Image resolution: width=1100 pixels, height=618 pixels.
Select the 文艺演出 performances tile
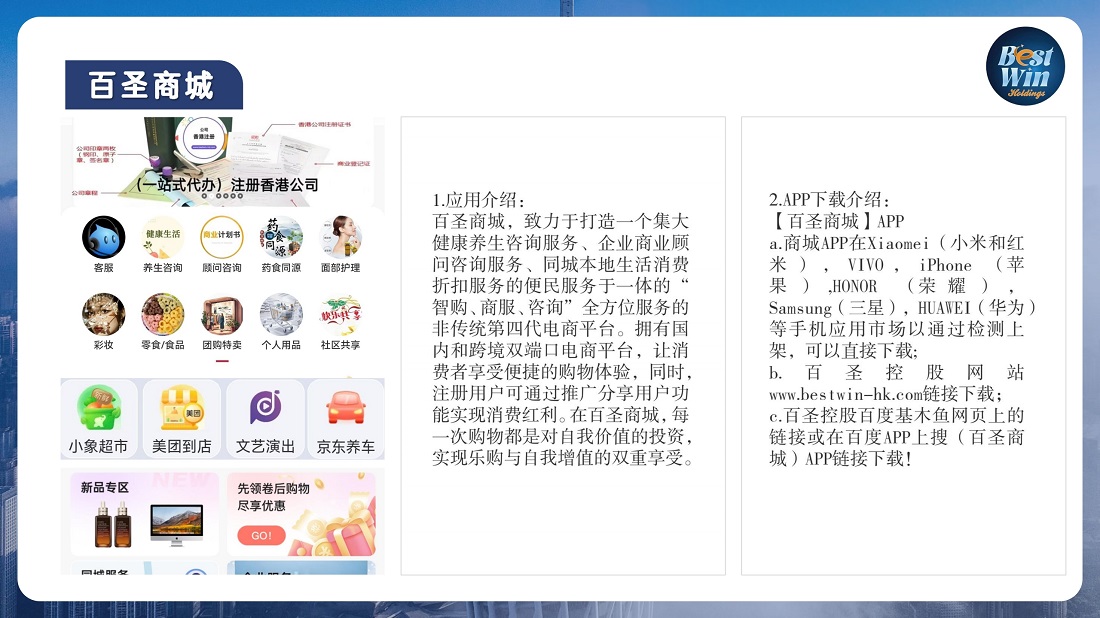pos(265,418)
